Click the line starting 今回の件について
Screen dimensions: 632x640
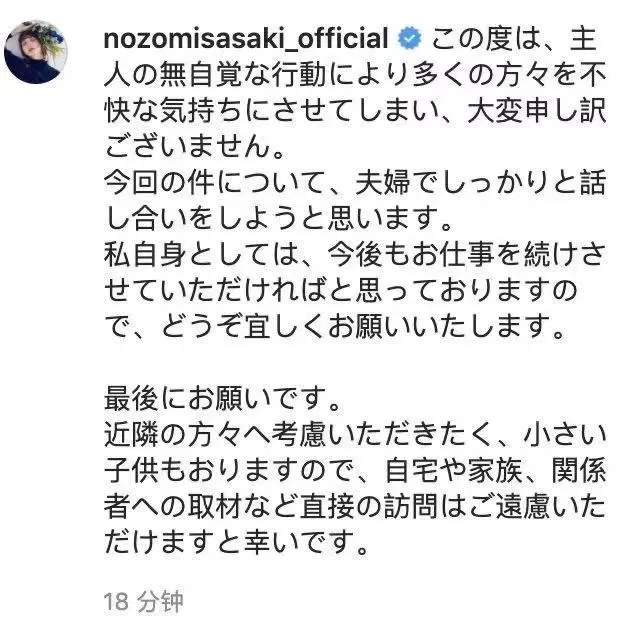click(x=355, y=182)
